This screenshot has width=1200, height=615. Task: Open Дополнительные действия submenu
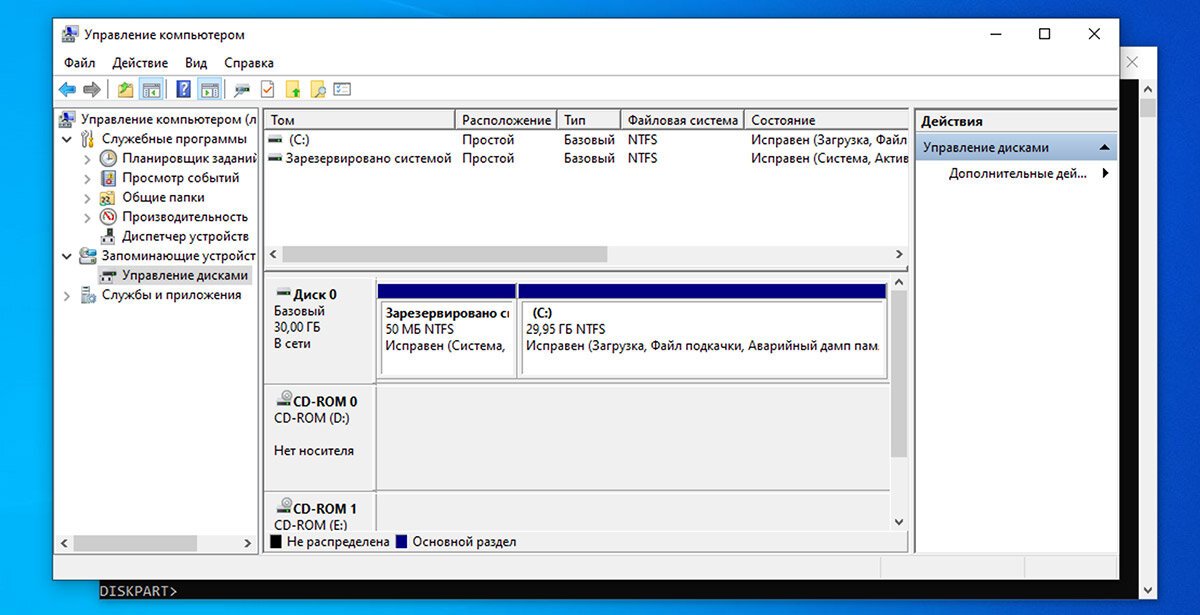(1016, 173)
